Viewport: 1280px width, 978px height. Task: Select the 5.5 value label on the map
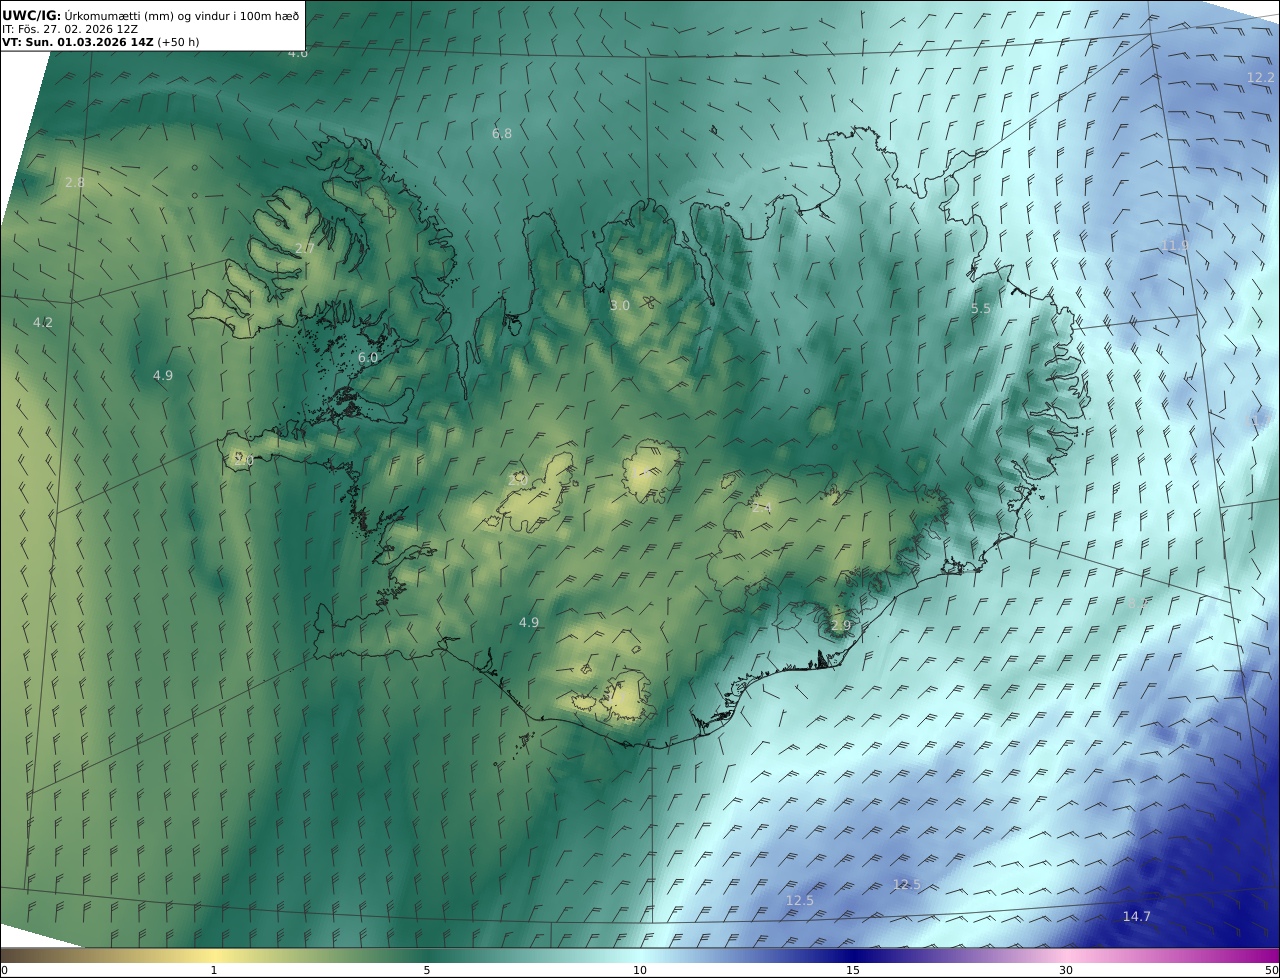(x=981, y=309)
